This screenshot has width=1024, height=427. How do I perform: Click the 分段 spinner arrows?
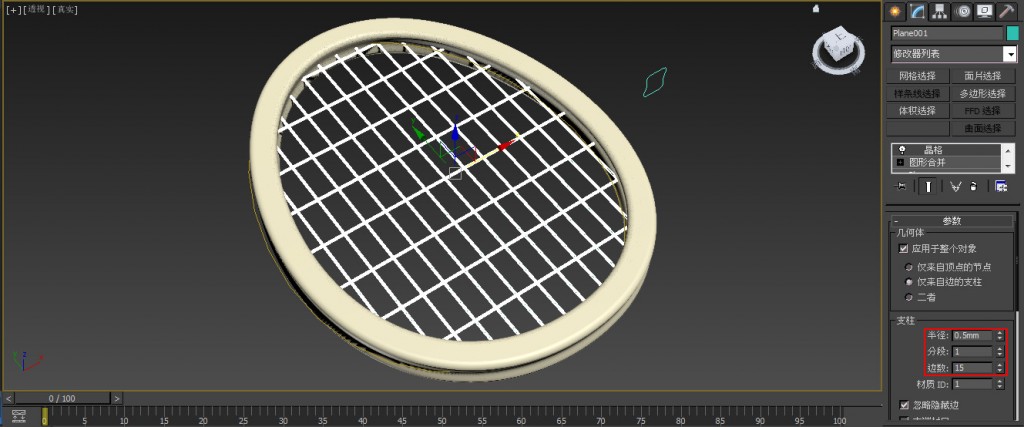(x=1000, y=351)
